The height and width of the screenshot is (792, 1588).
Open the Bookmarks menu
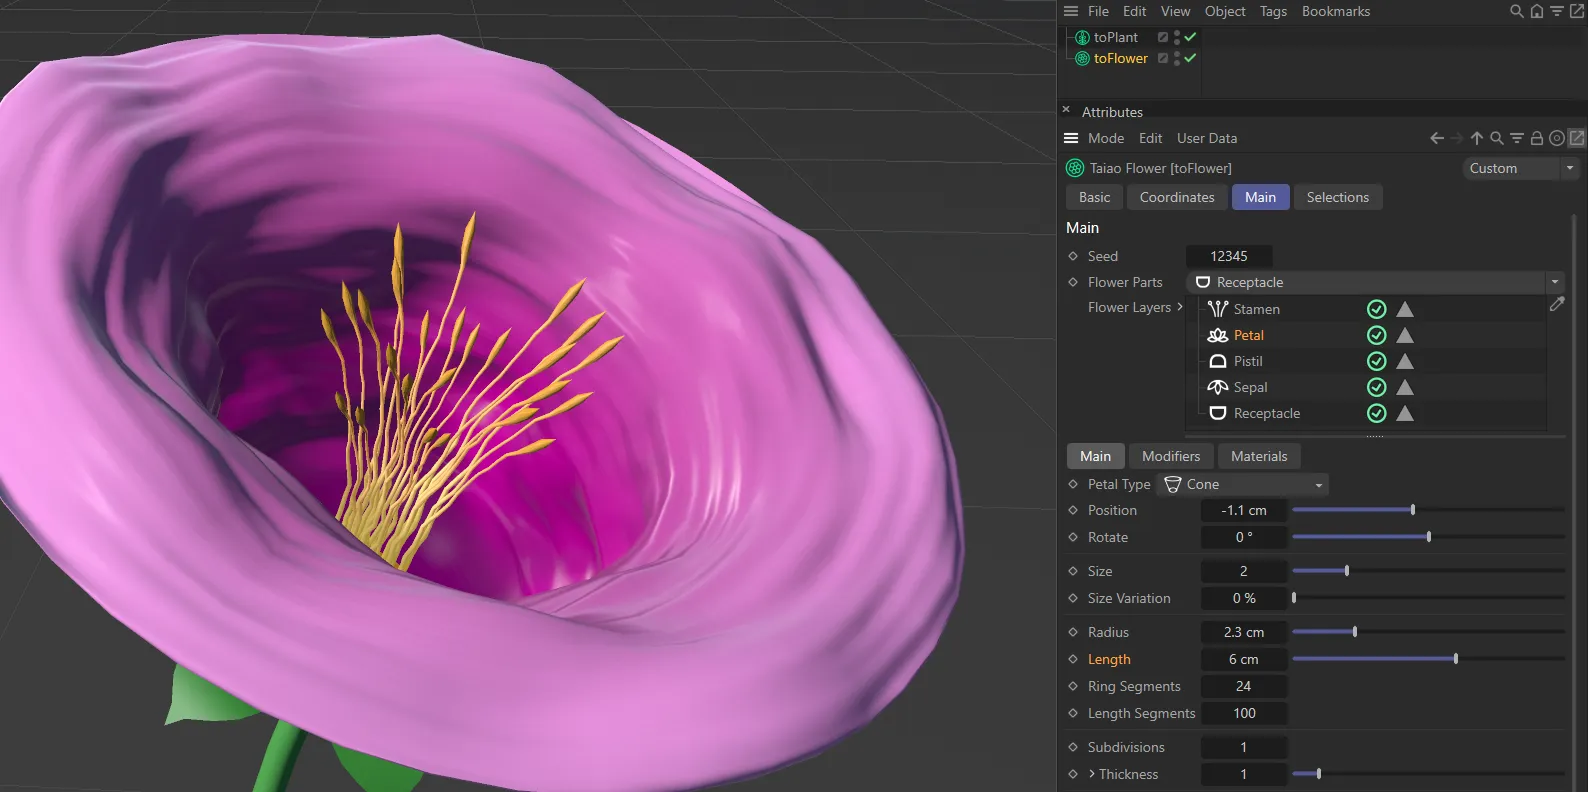click(x=1336, y=11)
